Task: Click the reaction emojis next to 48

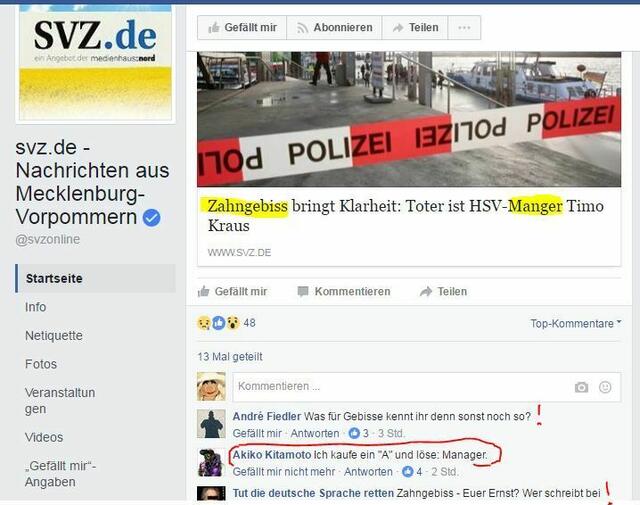Action: pyautogui.click(x=218, y=323)
